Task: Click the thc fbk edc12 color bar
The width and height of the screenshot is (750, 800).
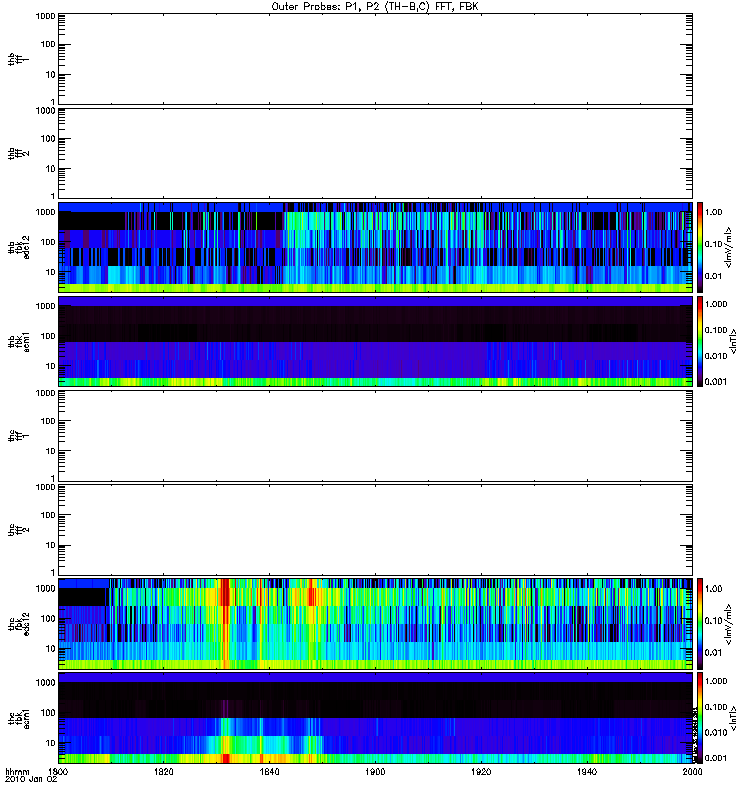Action: pos(700,623)
